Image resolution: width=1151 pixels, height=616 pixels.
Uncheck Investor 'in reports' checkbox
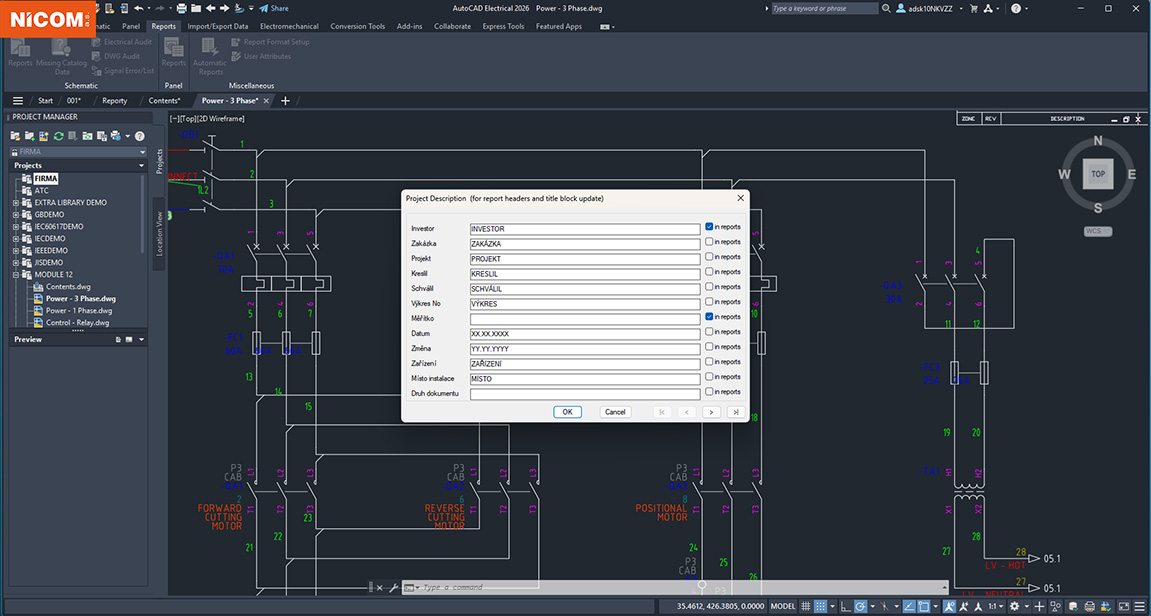[709, 227]
